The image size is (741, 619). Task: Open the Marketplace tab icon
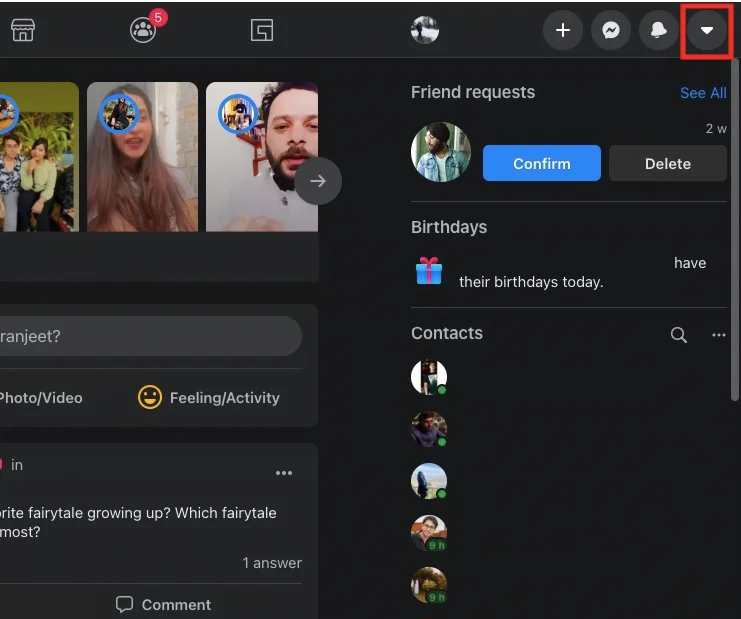point(22,30)
